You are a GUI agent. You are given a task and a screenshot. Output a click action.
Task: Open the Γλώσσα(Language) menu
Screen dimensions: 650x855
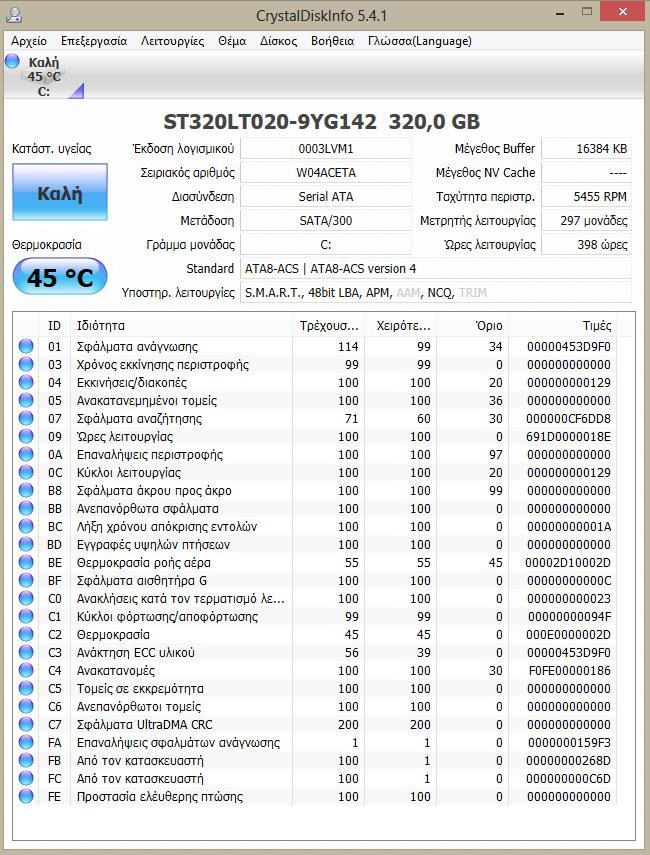pyautogui.click(x=420, y=41)
